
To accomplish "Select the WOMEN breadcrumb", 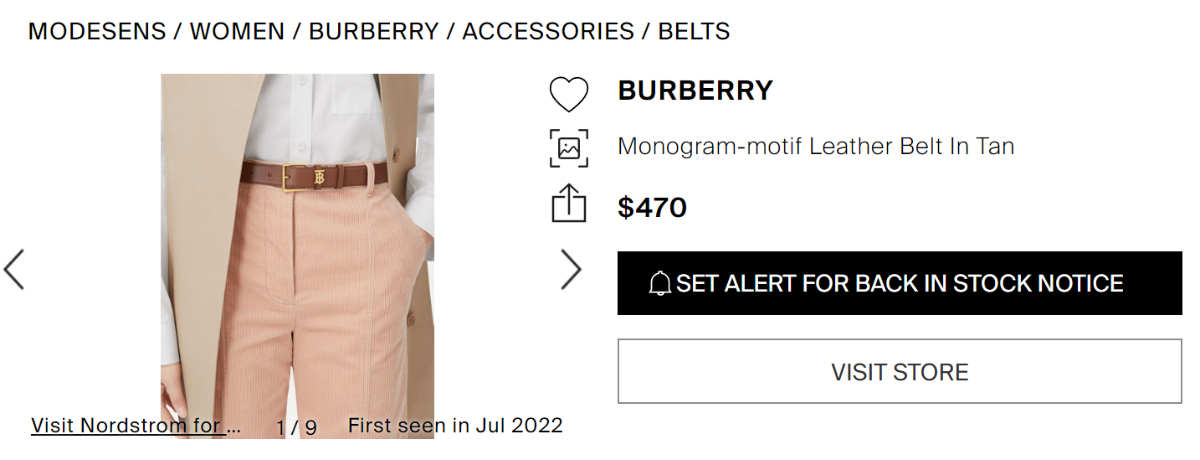I will pyautogui.click(x=238, y=31).
